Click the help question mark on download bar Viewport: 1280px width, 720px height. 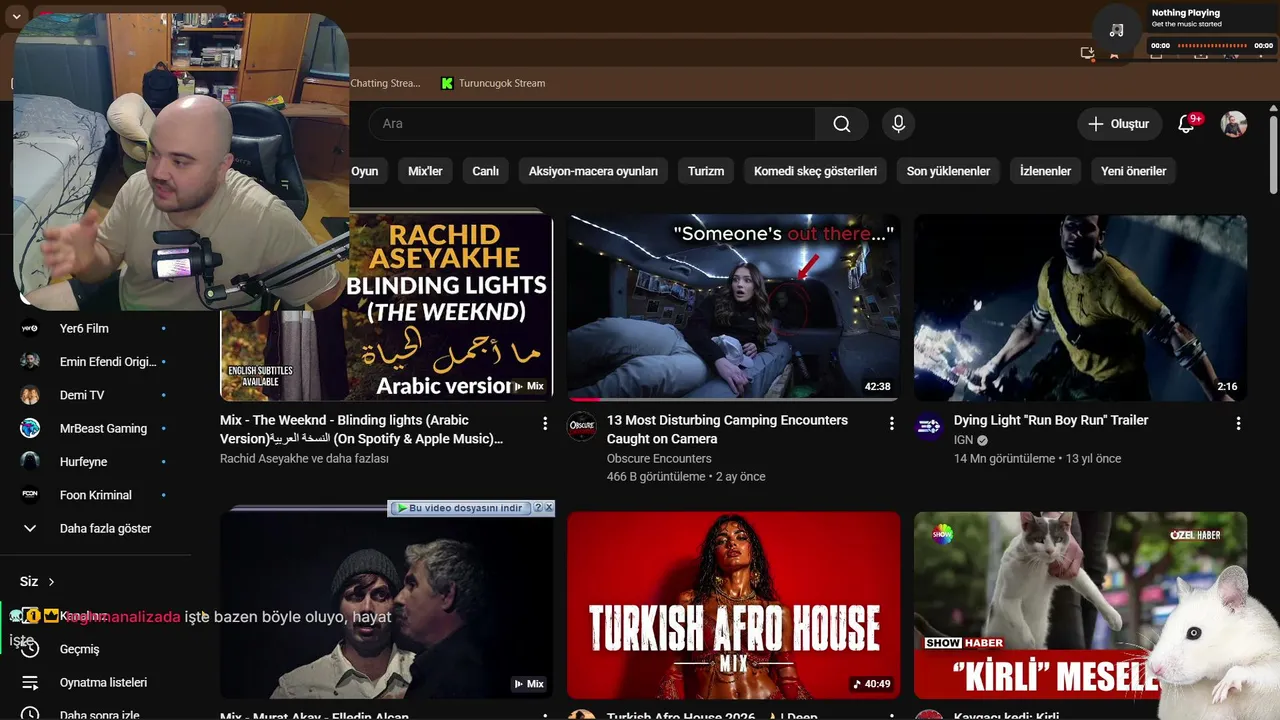[x=538, y=508]
